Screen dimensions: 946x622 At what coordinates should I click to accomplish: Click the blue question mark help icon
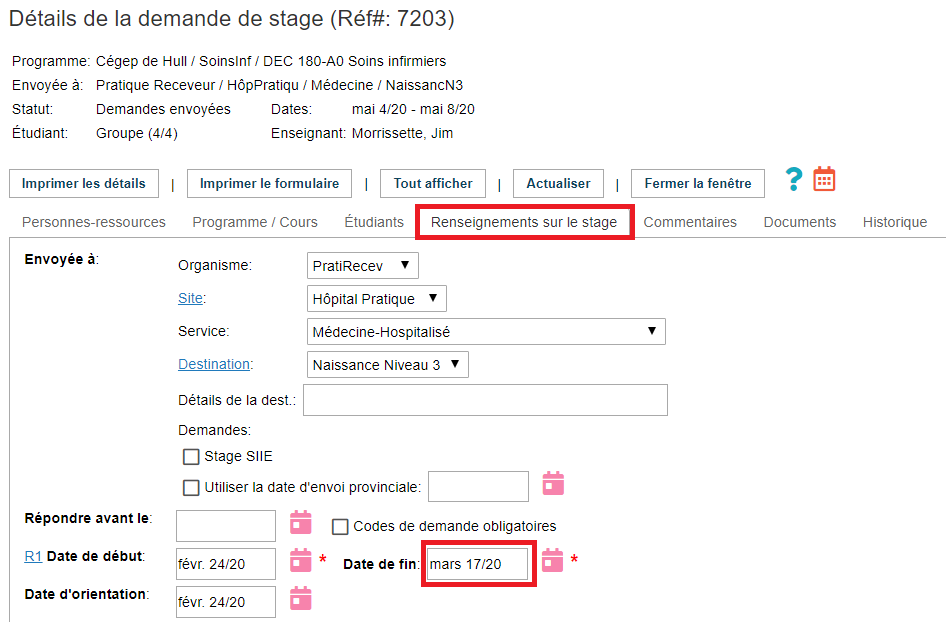tap(793, 180)
